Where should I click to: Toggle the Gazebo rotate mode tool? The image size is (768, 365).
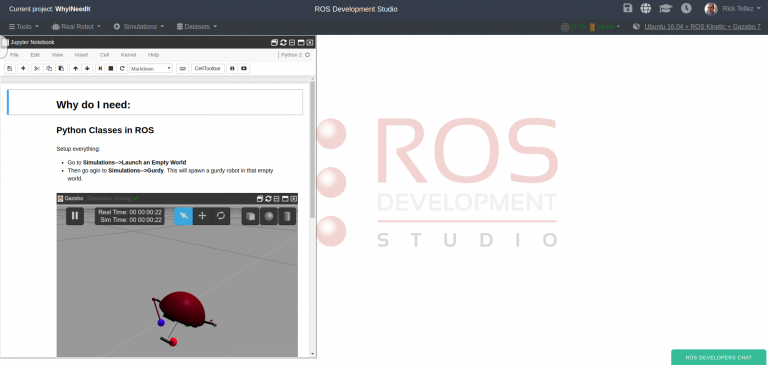[x=220, y=216]
